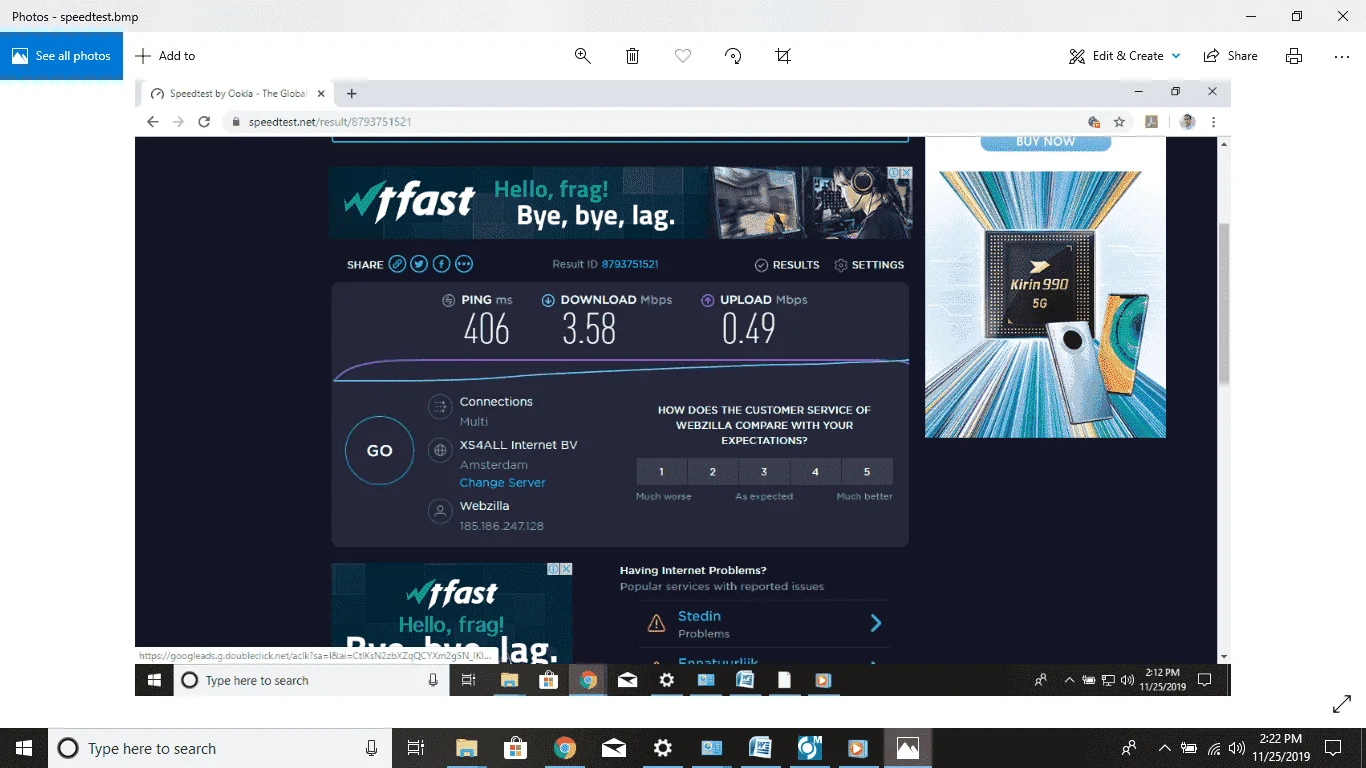Open Settings gear on the bottom taskbar
Image resolution: width=1366 pixels, height=768 pixels.
tap(662, 748)
